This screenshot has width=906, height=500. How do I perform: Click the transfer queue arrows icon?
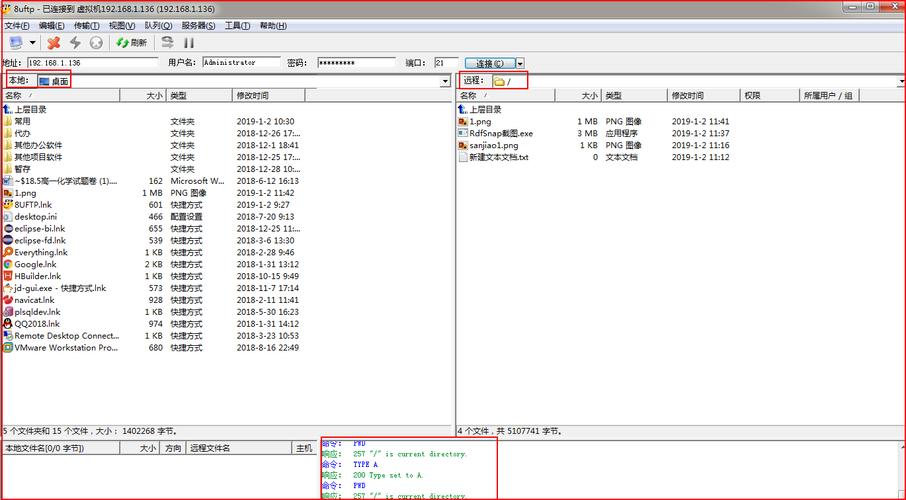pos(167,42)
